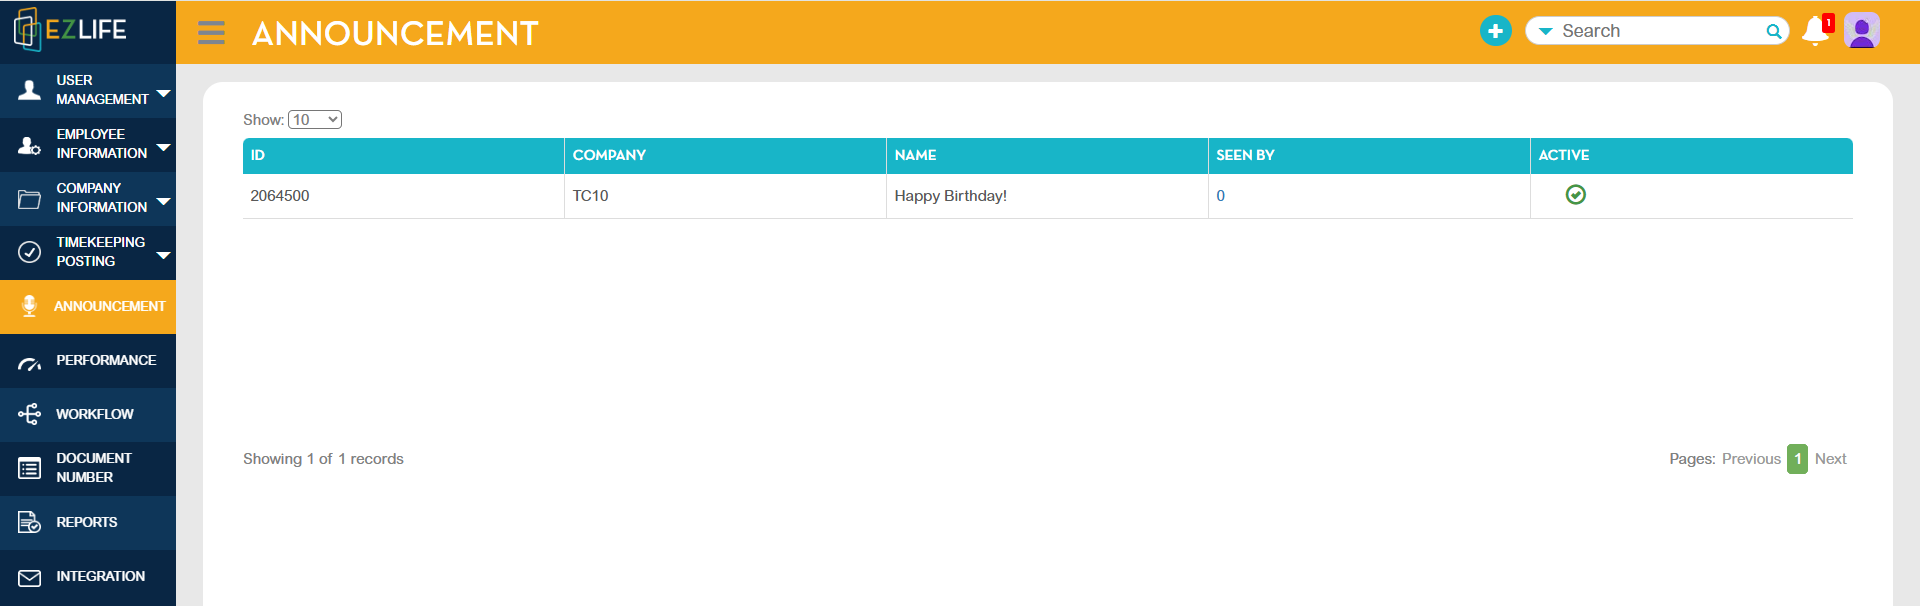Open Timekeeping Posting menu
Screen dimensions: 1920x606
click(x=88, y=252)
